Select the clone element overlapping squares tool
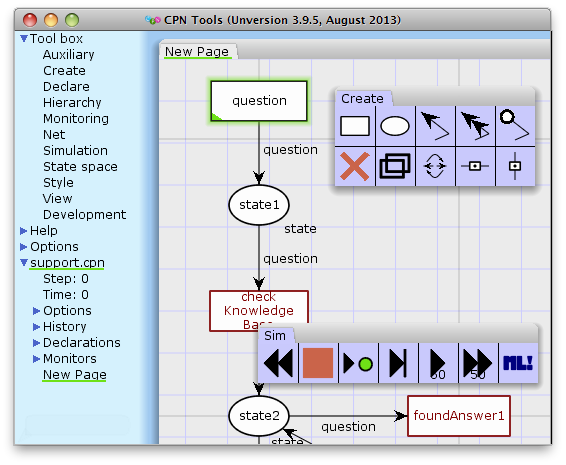 pyautogui.click(x=395, y=166)
